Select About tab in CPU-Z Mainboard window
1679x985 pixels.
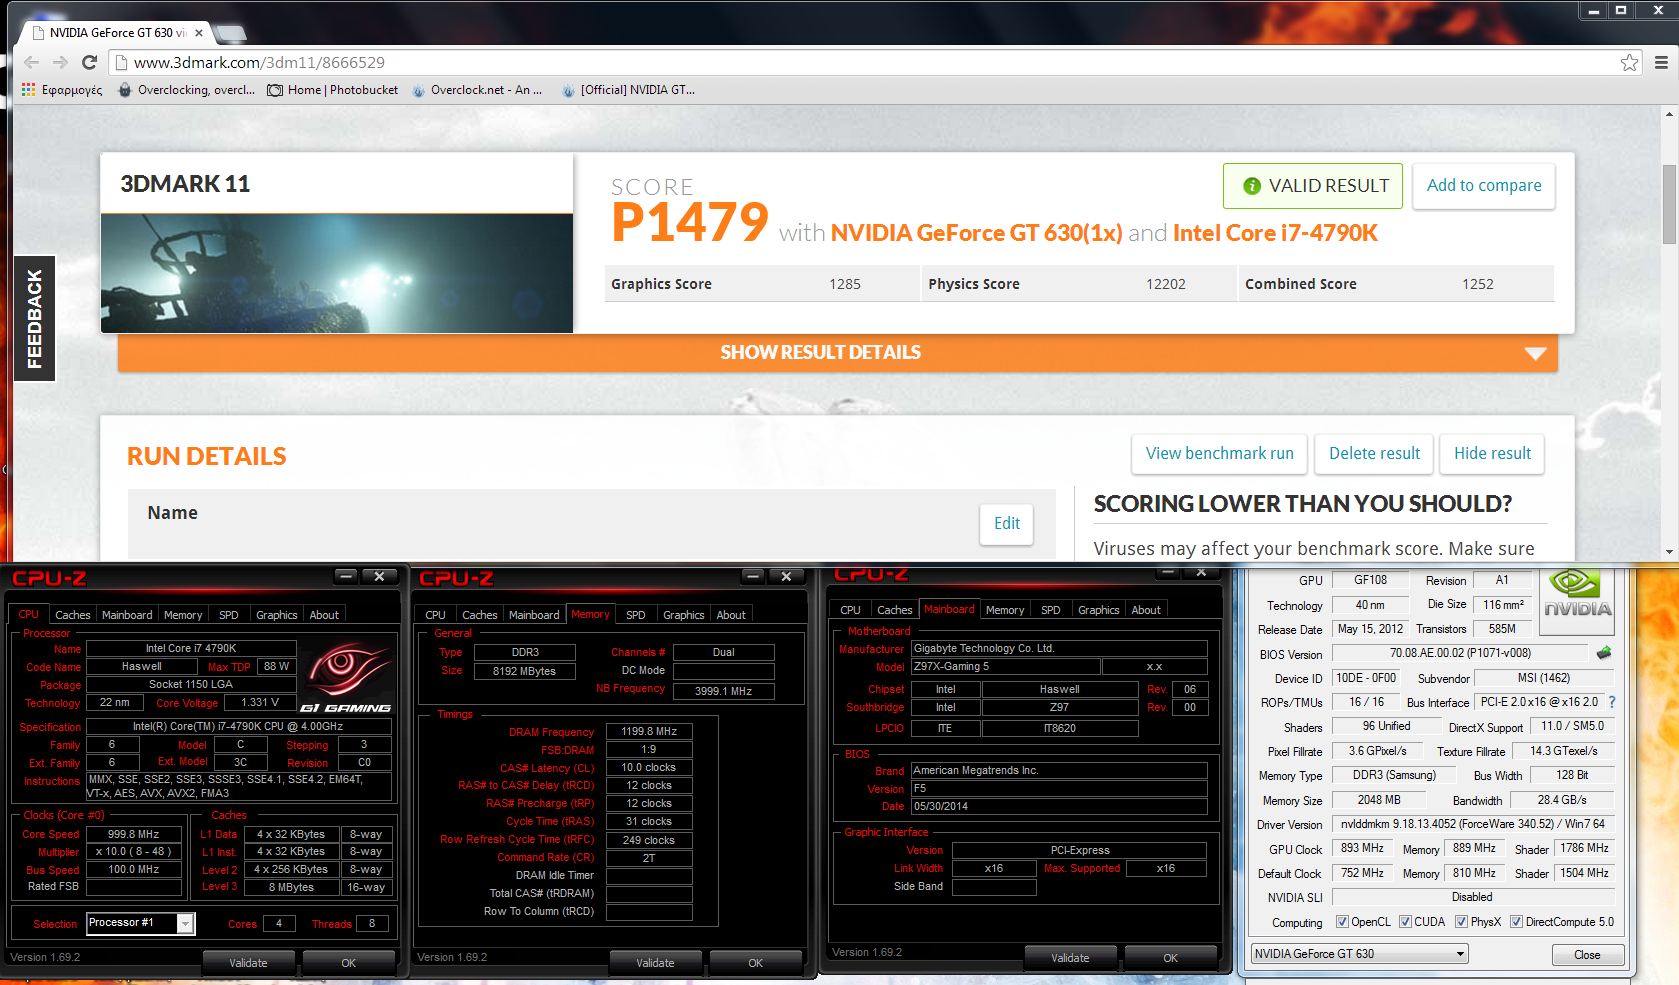[1146, 610]
